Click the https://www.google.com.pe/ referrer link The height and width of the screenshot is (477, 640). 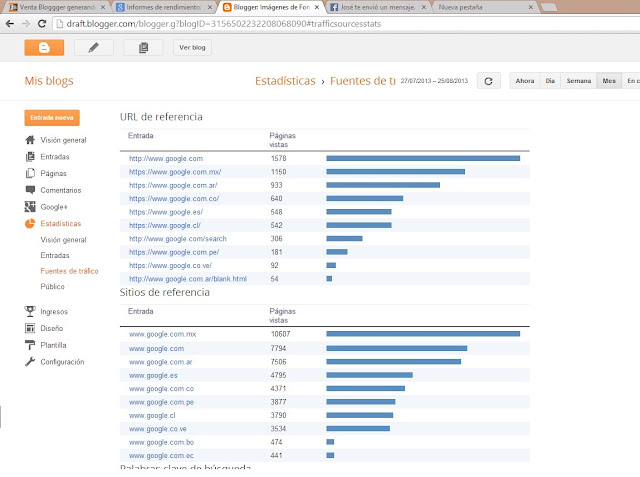point(174,252)
